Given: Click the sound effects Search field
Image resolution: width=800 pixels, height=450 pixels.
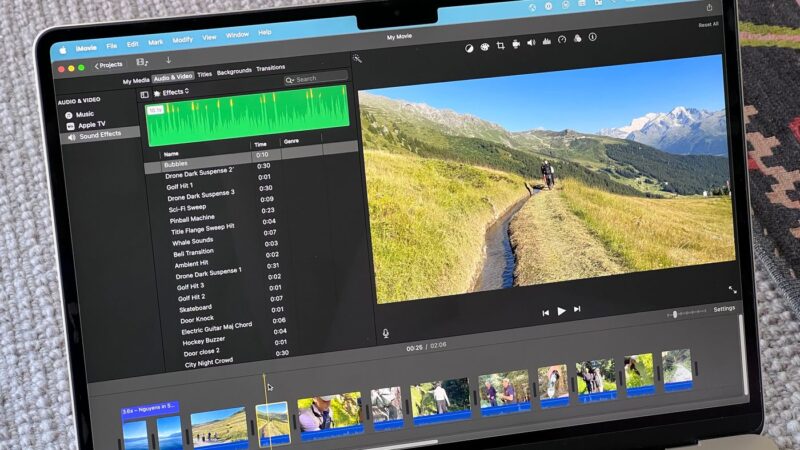Looking at the screenshot, I should click(x=316, y=78).
